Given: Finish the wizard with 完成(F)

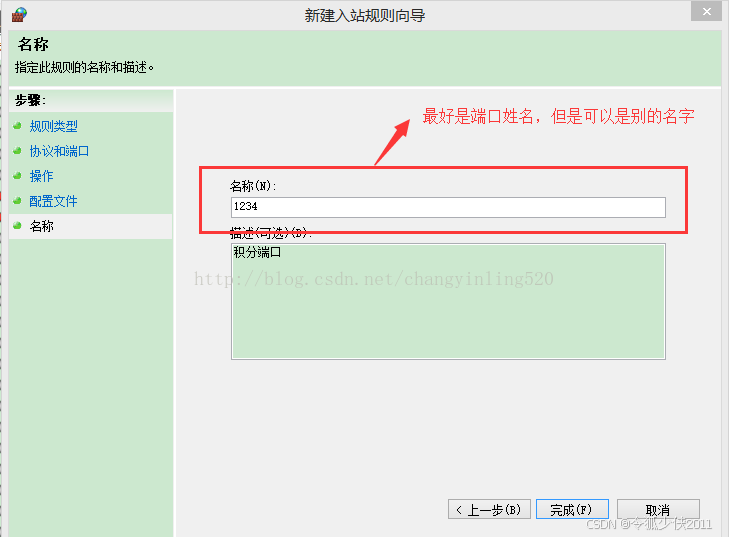Looking at the screenshot, I should click(x=572, y=510).
